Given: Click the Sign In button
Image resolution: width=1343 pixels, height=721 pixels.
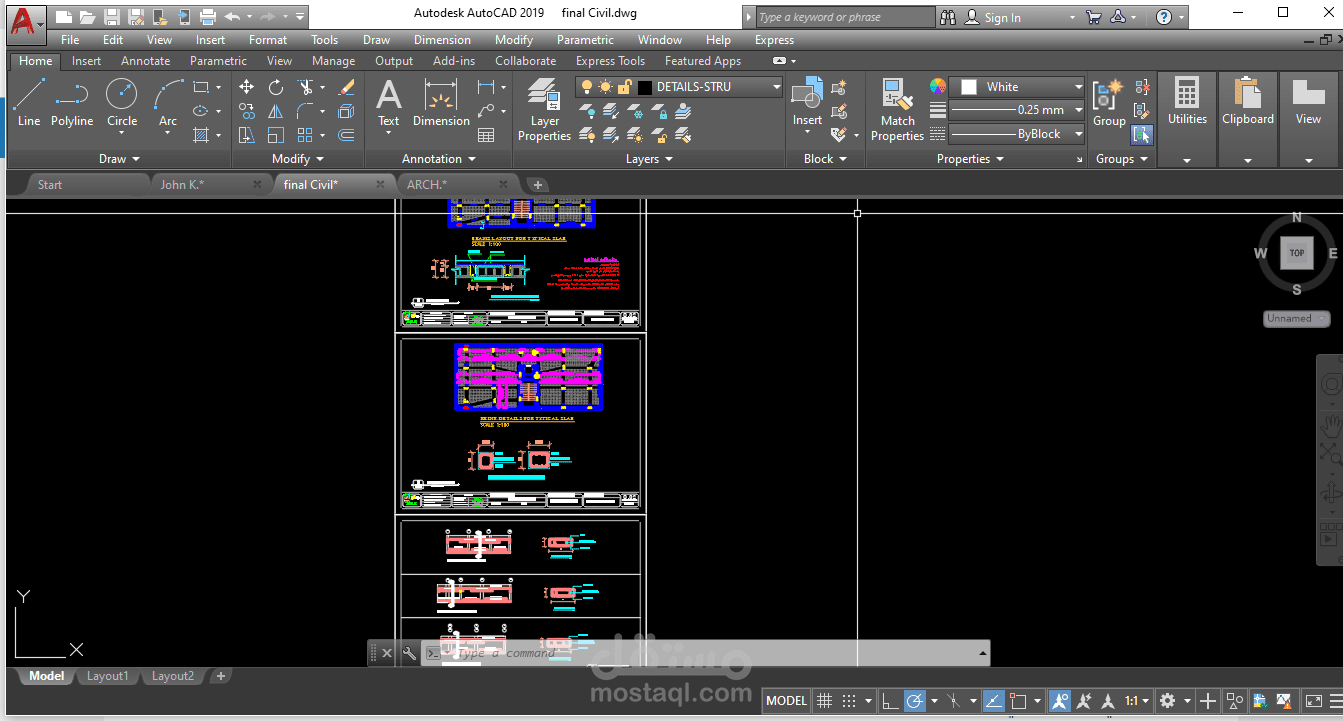Looking at the screenshot, I should click(x=1002, y=17).
